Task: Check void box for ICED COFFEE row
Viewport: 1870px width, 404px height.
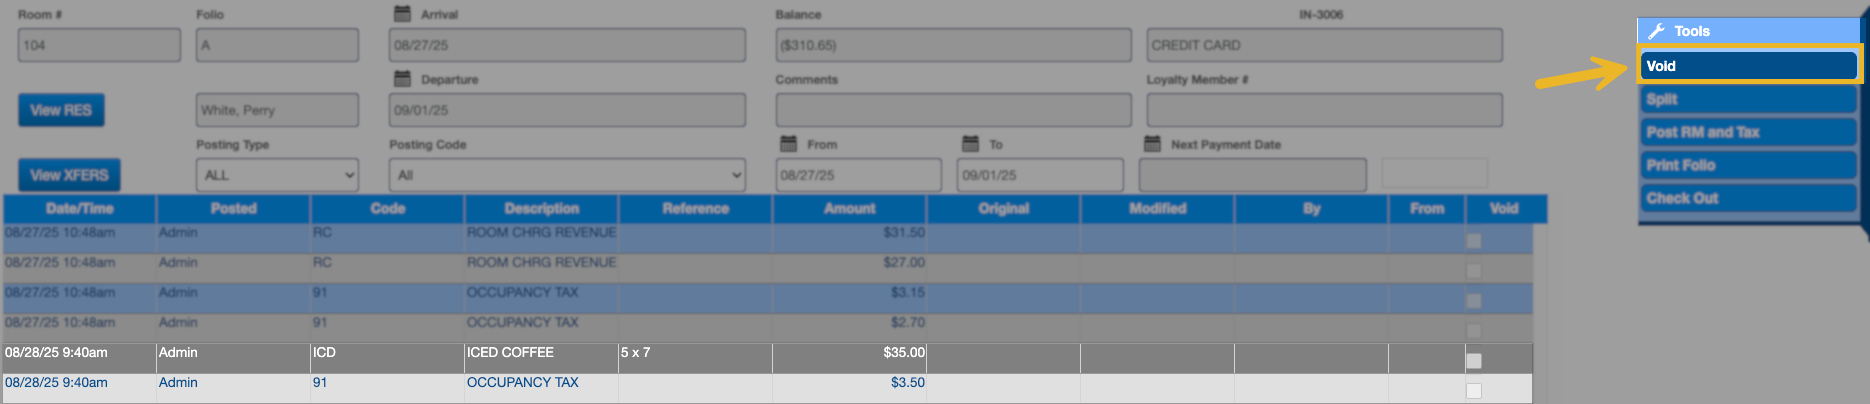Action: pos(1473,361)
